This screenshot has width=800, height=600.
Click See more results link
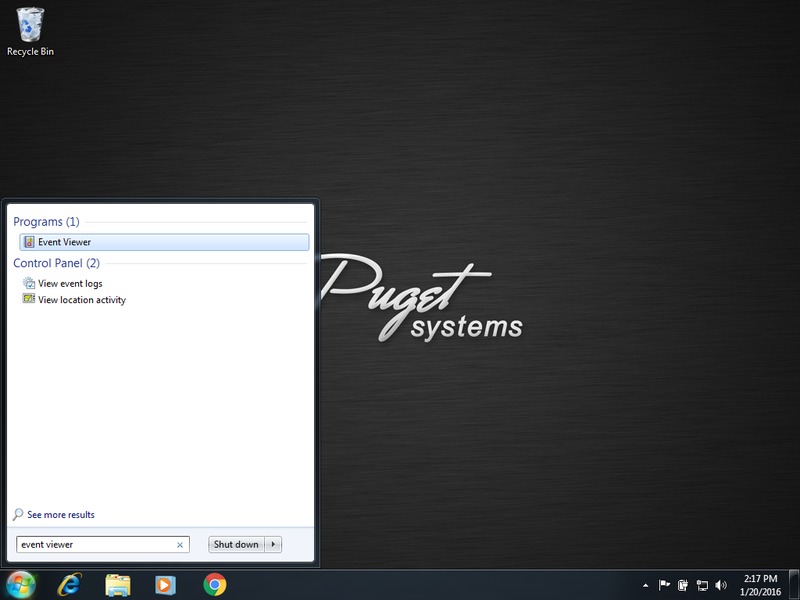coord(60,515)
